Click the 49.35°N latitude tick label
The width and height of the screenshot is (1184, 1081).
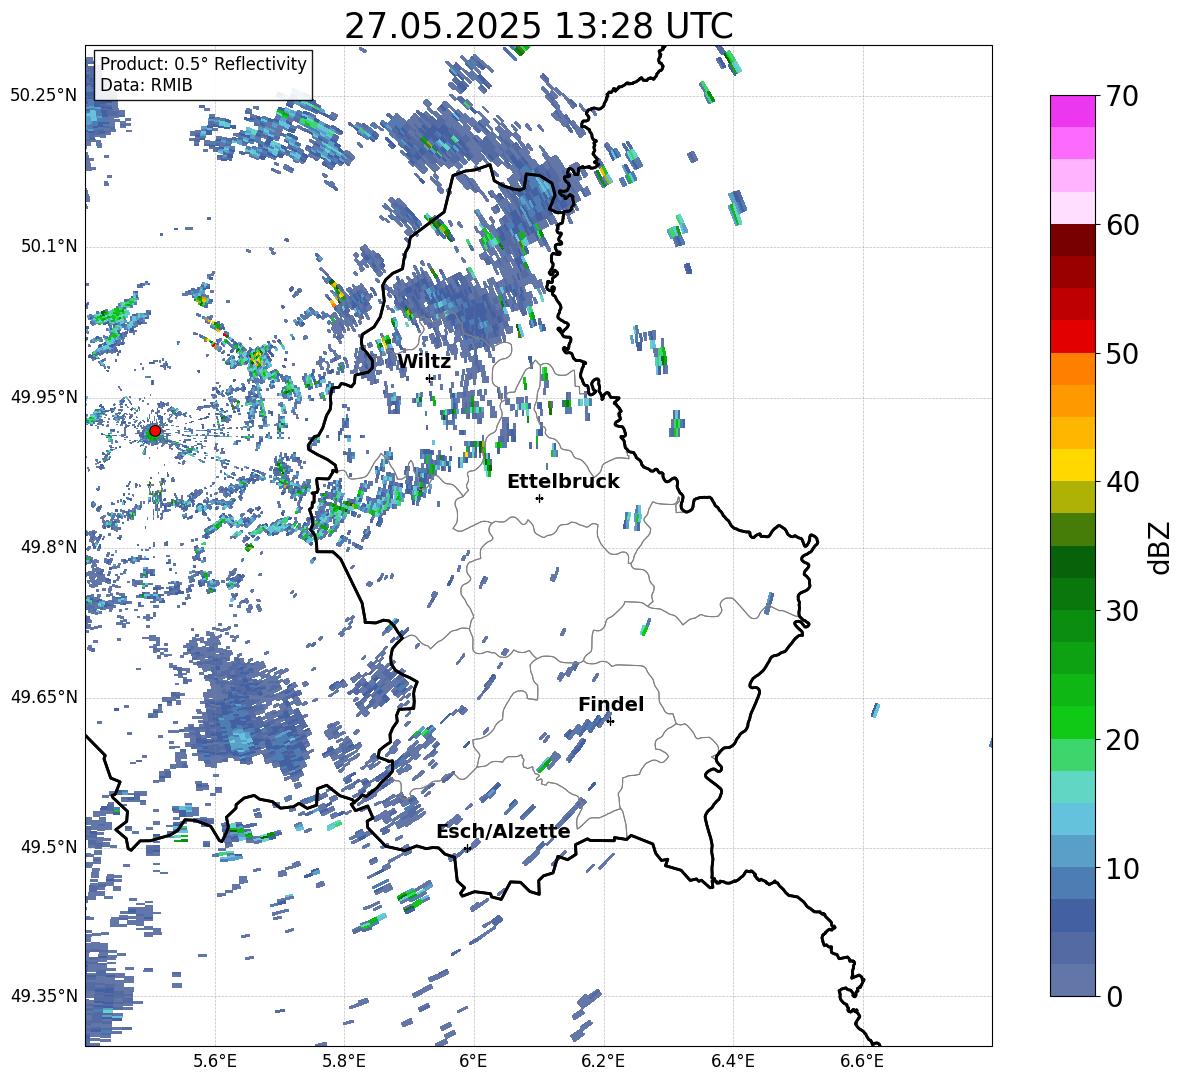point(44,996)
